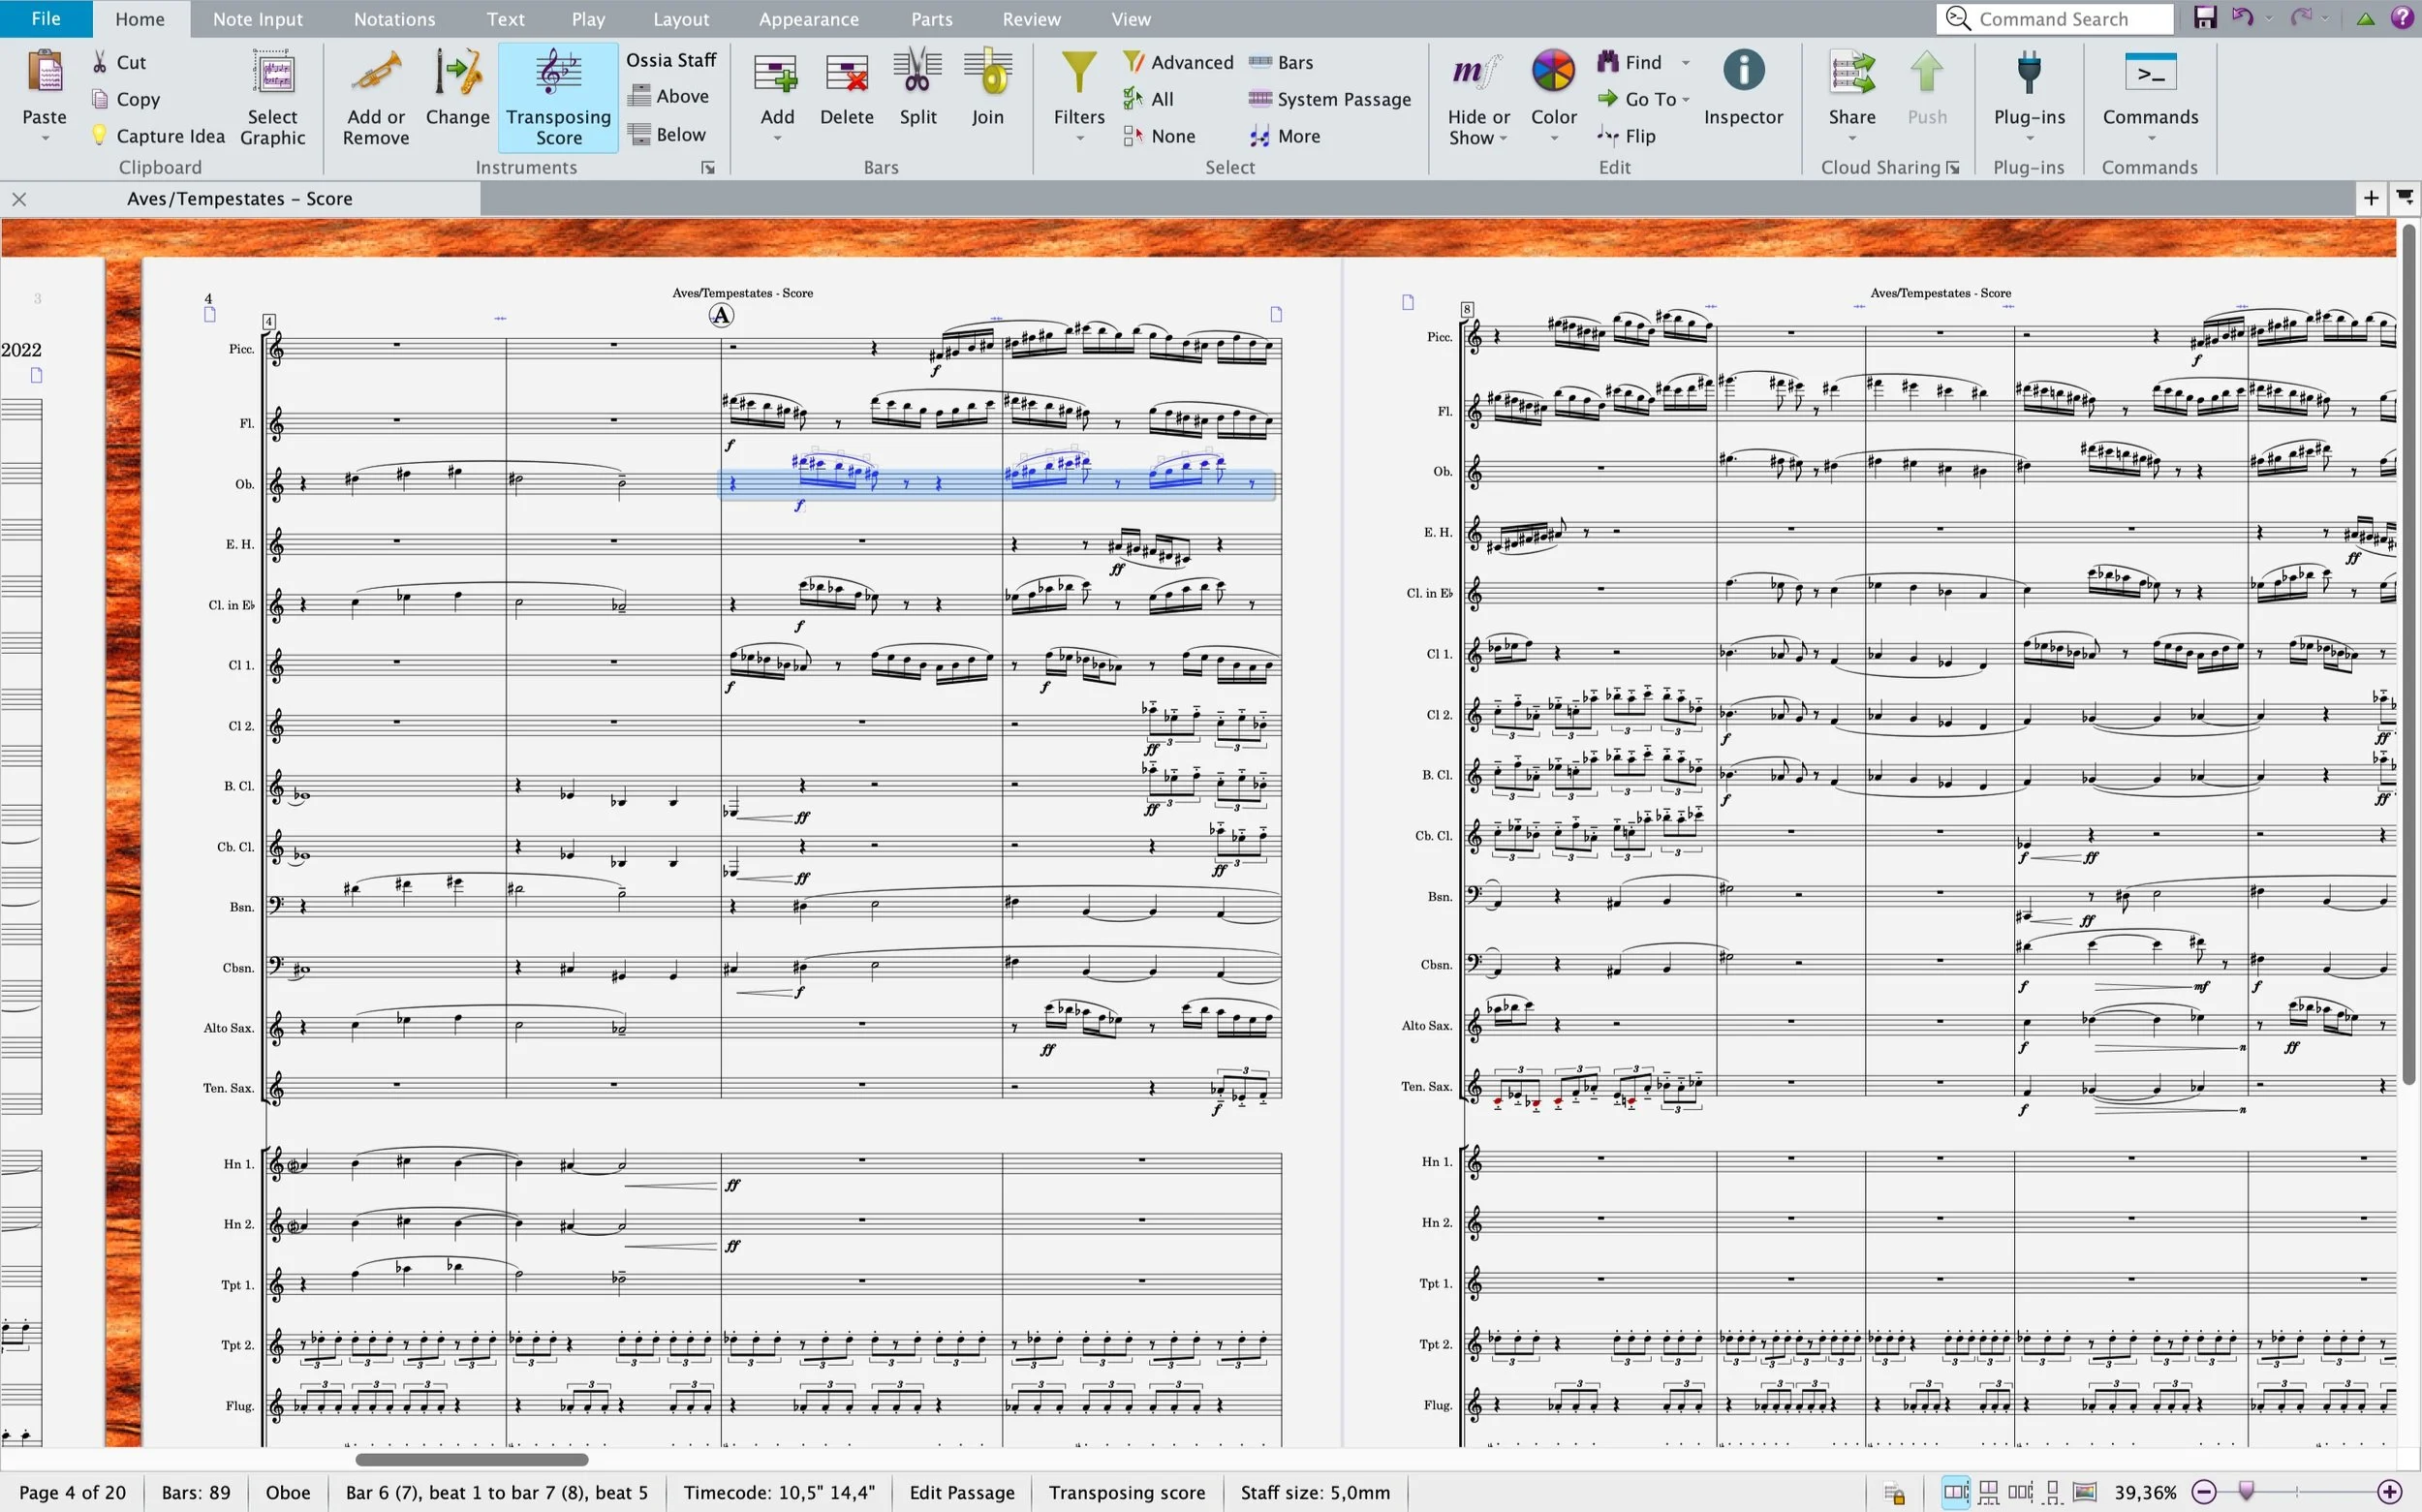Enable panorama view in status bar
2422x1512 pixels.
(2085, 1493)
